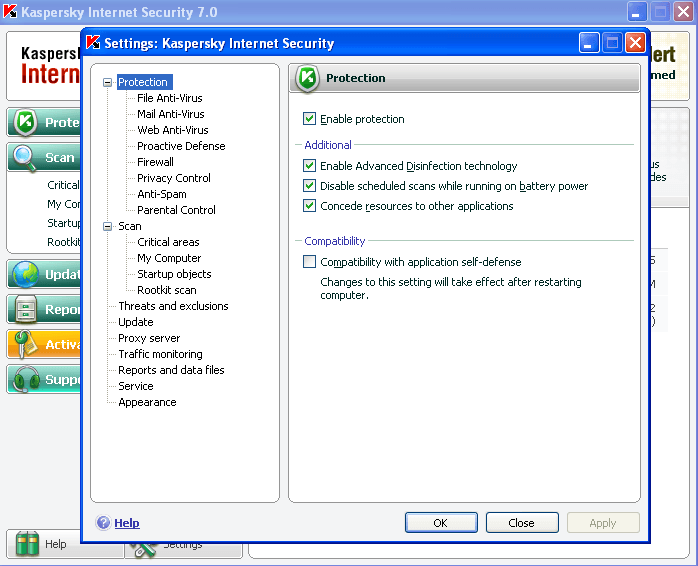Maximize the Settings dialog
Image resolution: width=698 pixels, height=566 pixels.
[613, 43]
